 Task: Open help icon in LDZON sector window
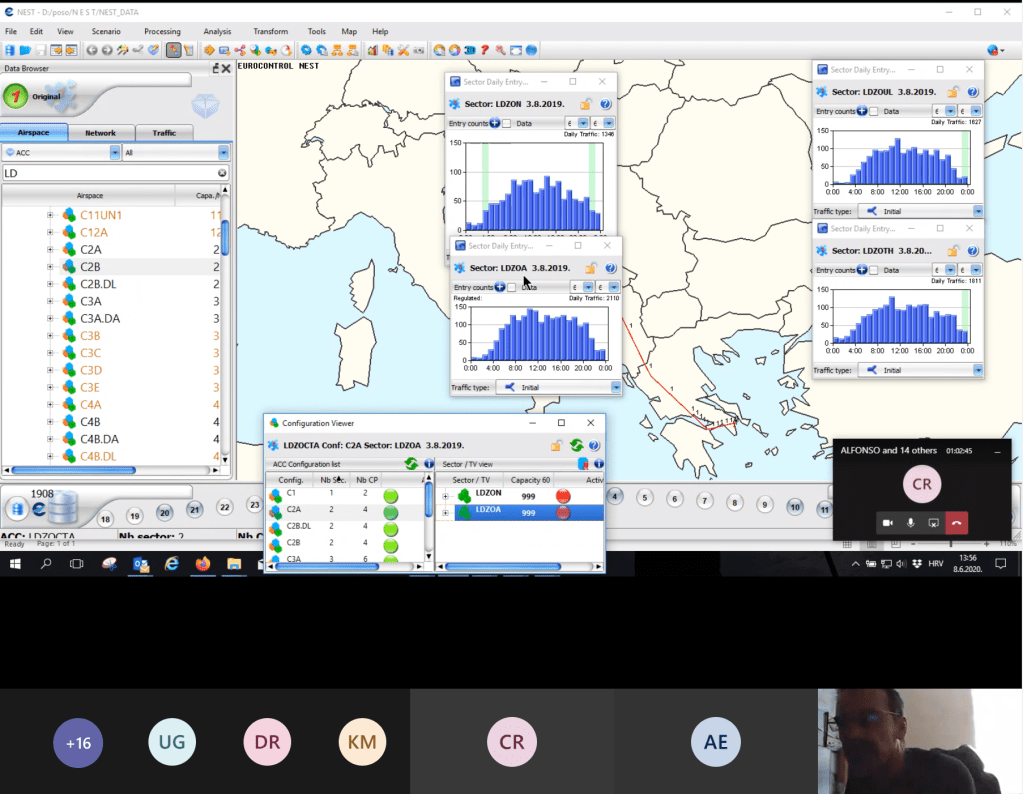(x=606, y=104)
